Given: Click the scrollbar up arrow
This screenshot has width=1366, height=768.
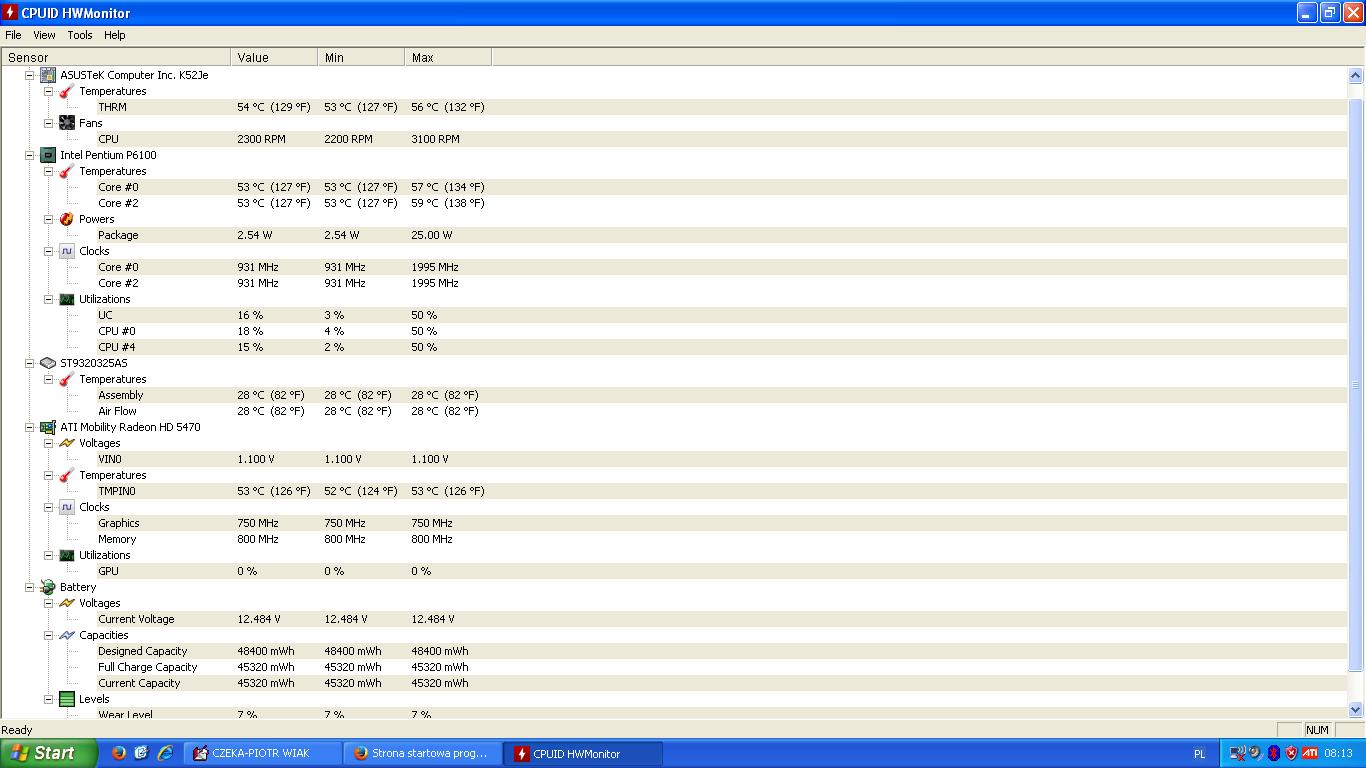Looking at the screenshot, I should click(1356, 75).
